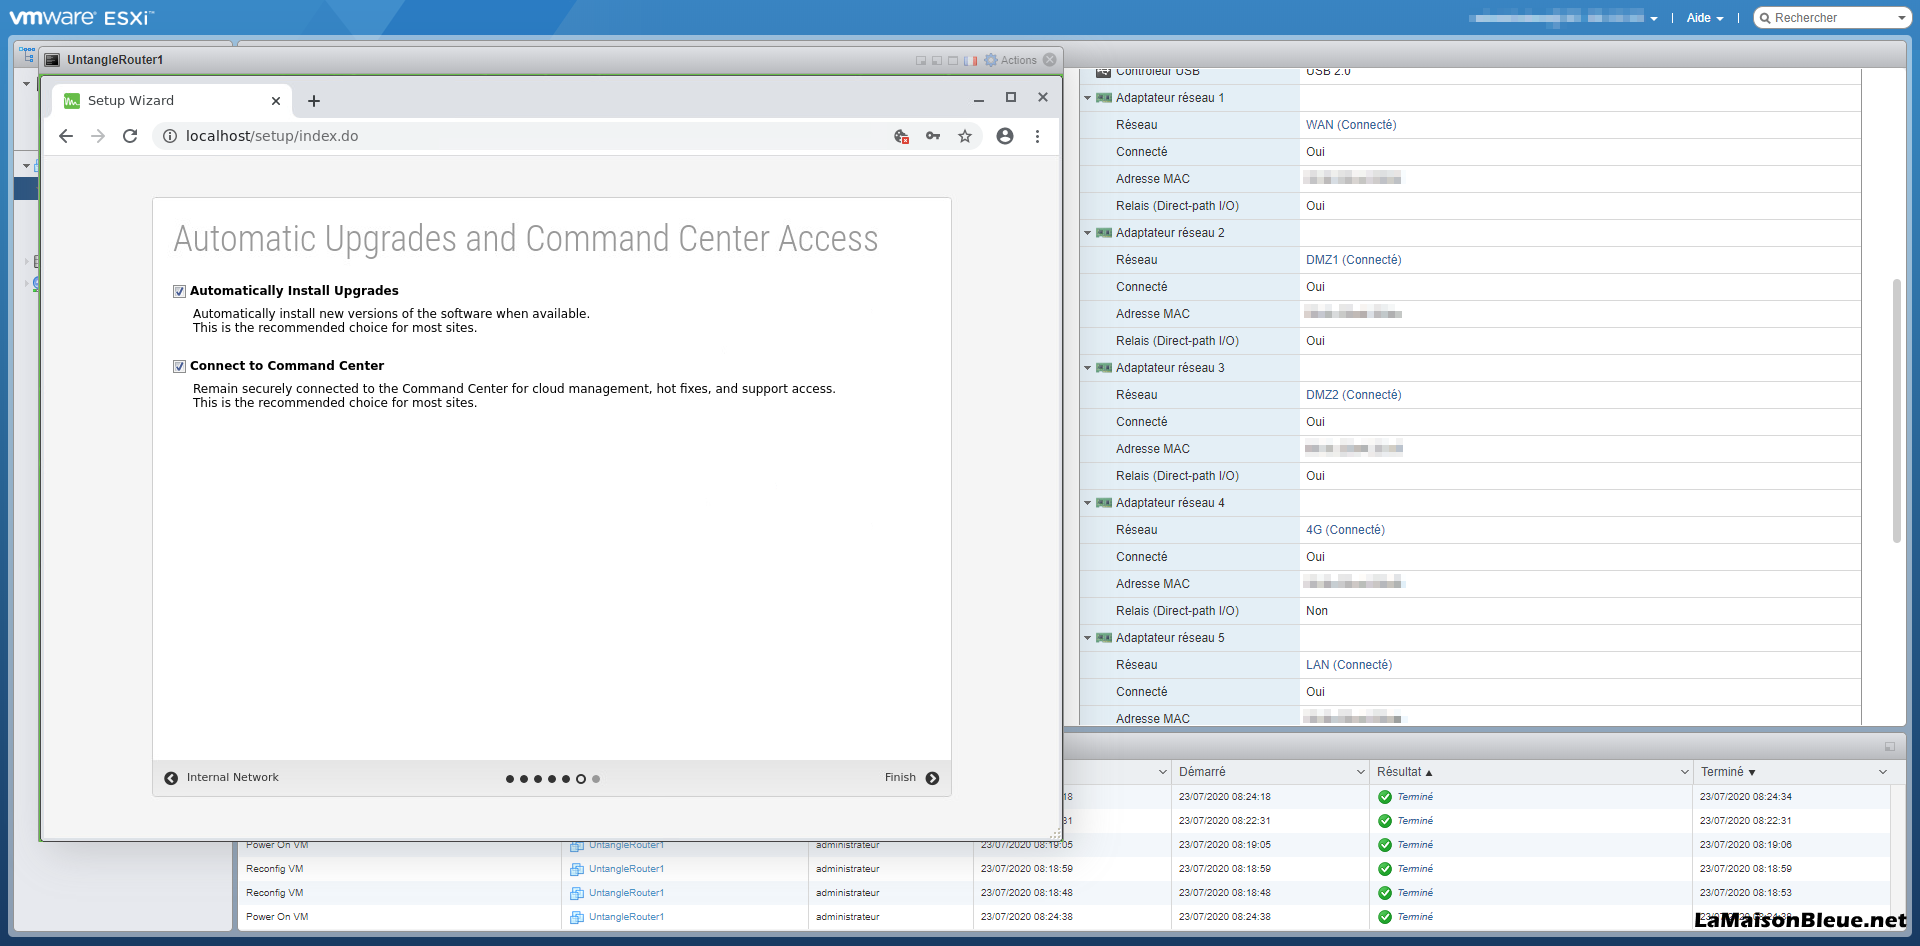Click the French flag keyboard layout icon
The image size is (1920, 946).
(970, 61)
